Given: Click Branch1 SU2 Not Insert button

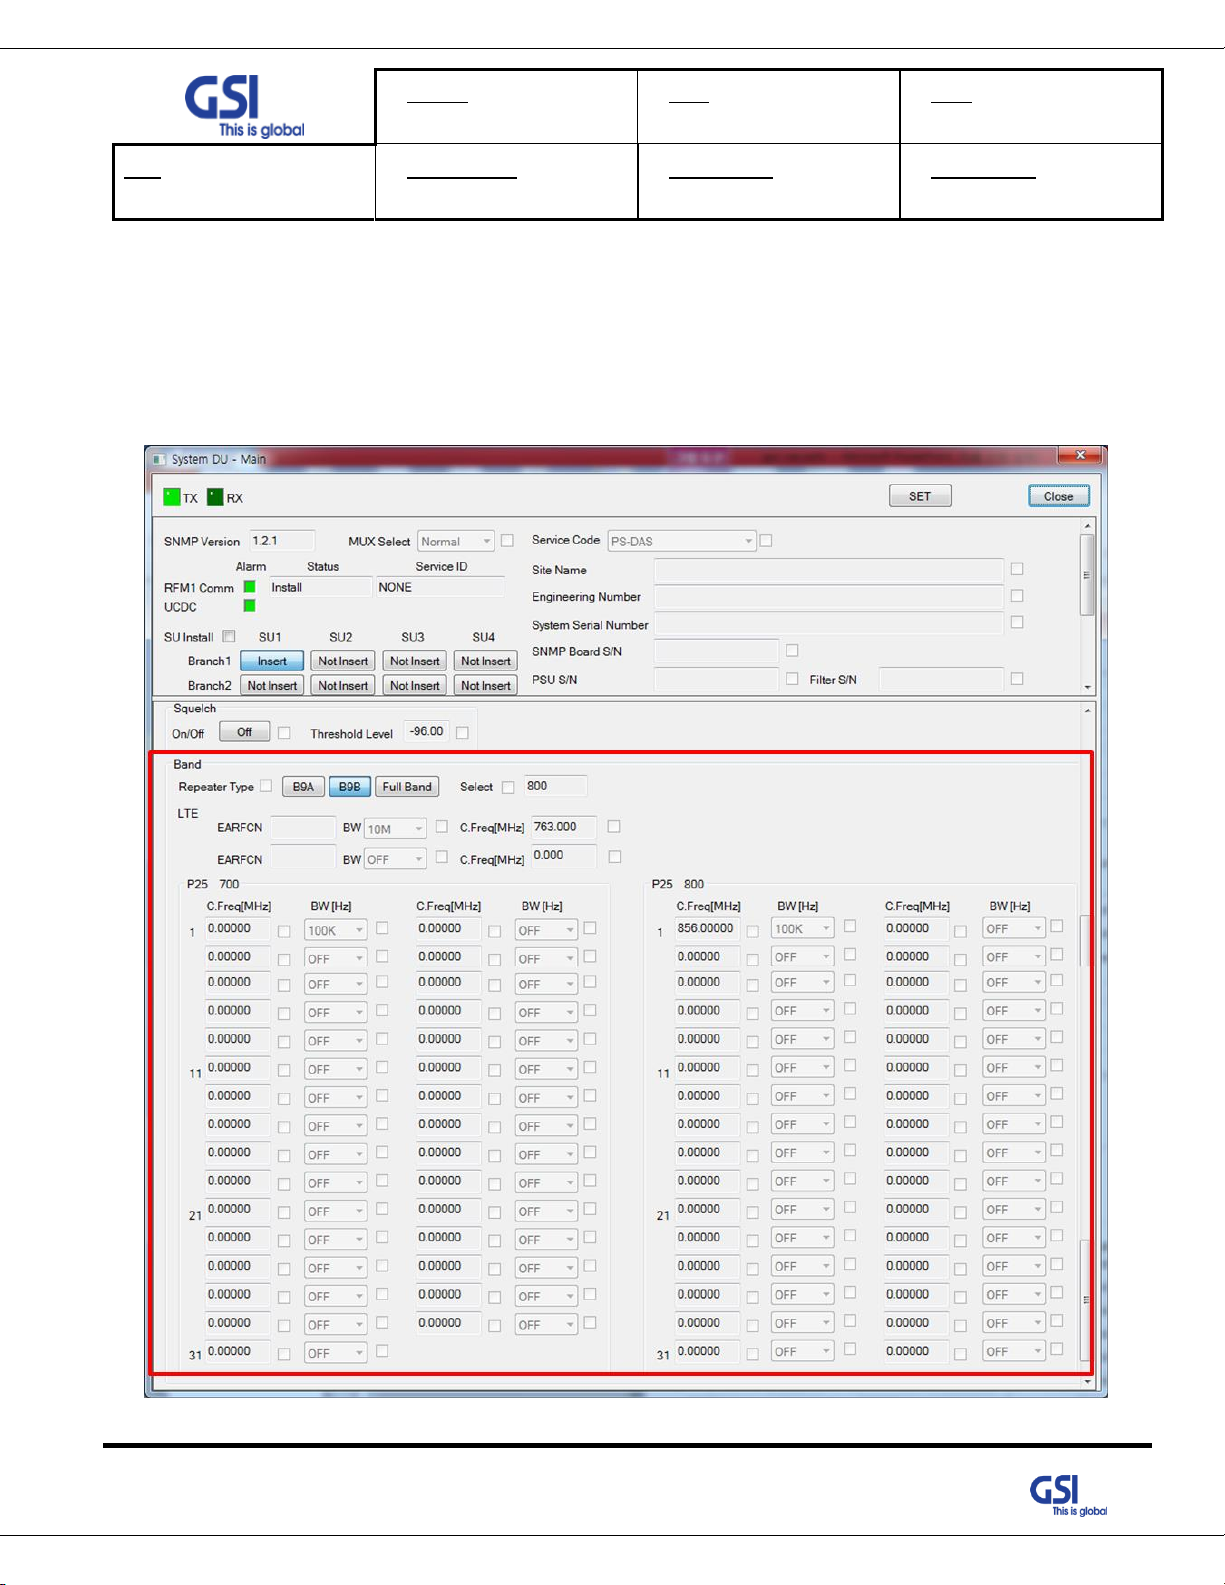Looking at the screenshot, I should click(x=343, y=661).
